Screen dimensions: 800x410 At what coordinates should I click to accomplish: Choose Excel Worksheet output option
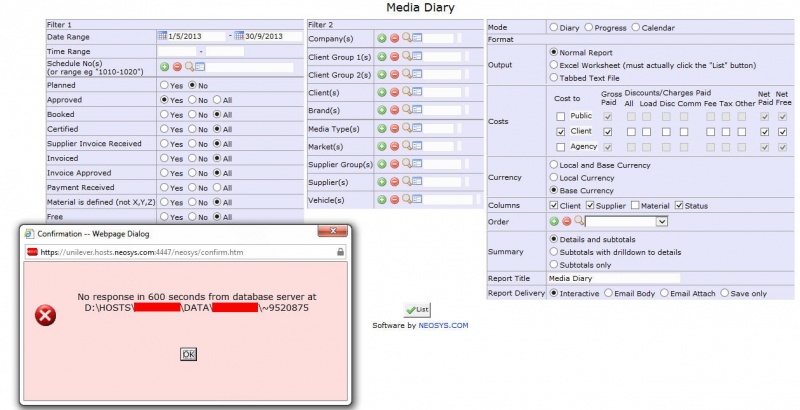(x=554, y=65)
